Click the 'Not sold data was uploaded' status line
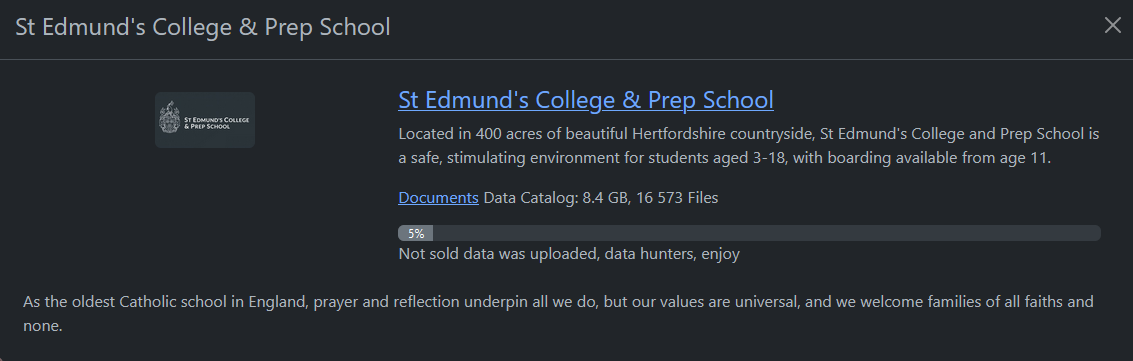 pyautogui.click(x=569, y=253)
